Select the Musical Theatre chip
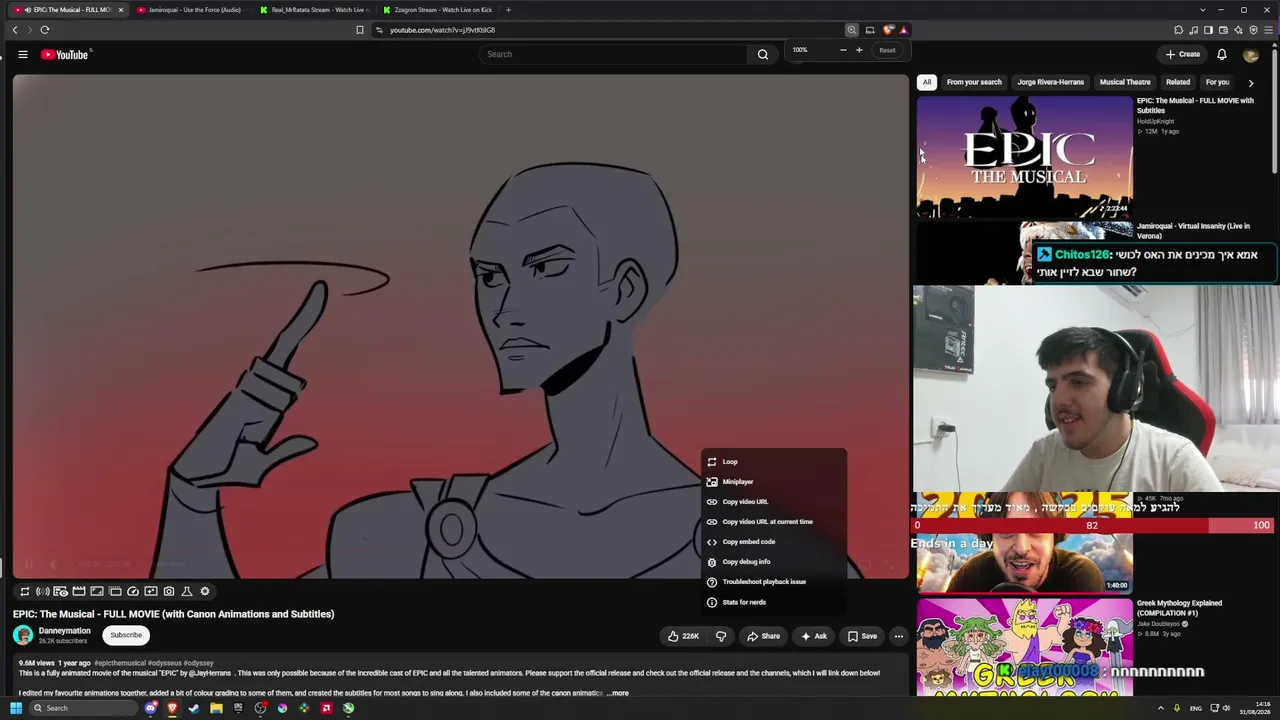 tap(1125, 82)
